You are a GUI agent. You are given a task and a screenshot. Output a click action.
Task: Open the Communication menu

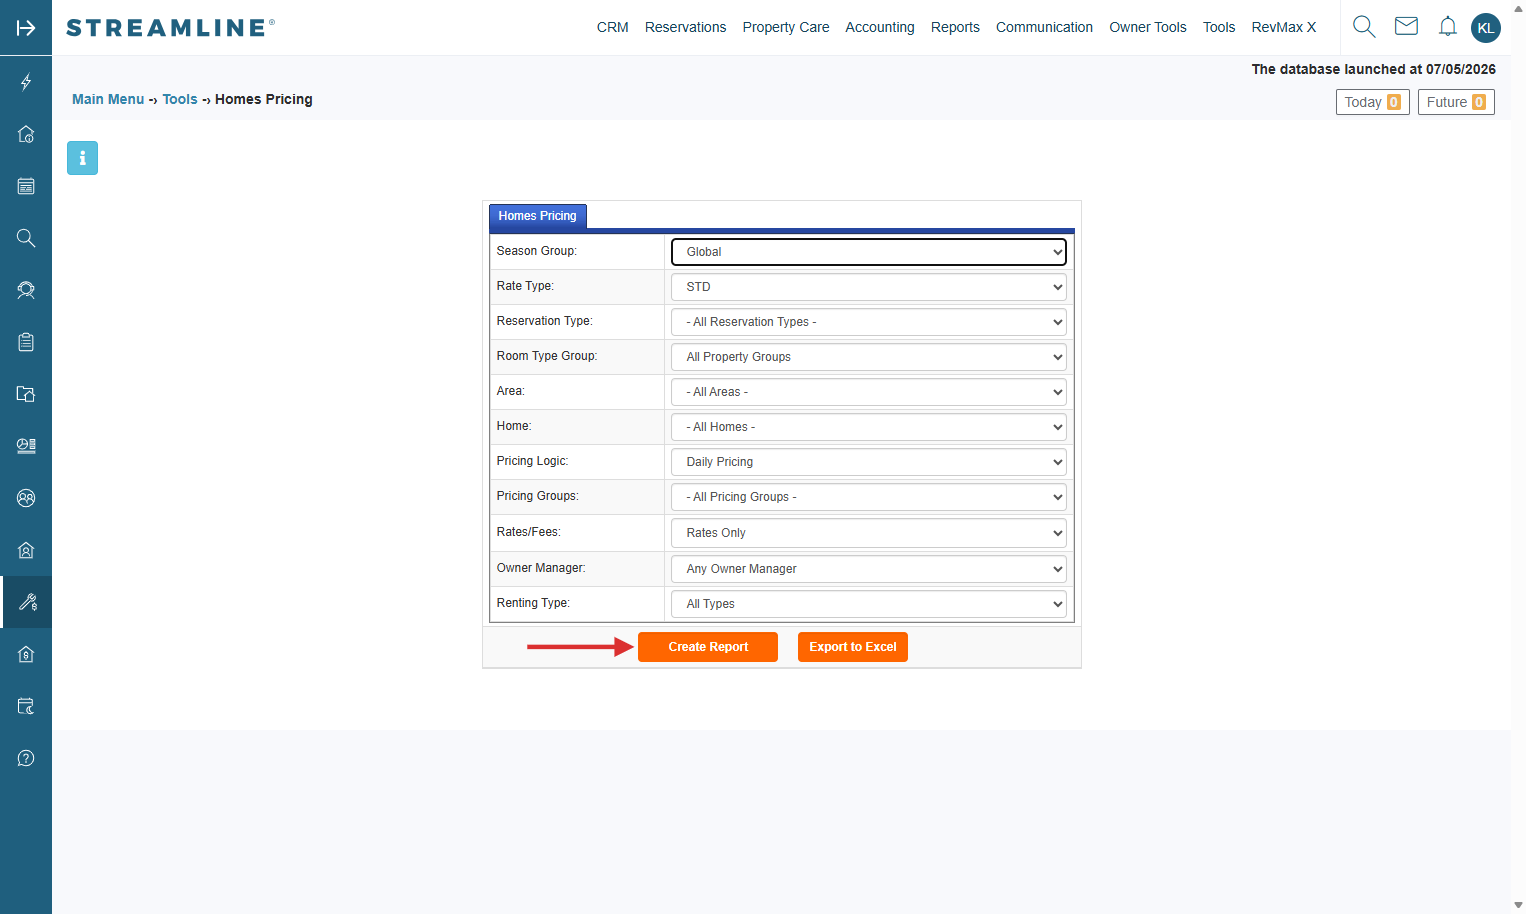point(1044,27)
